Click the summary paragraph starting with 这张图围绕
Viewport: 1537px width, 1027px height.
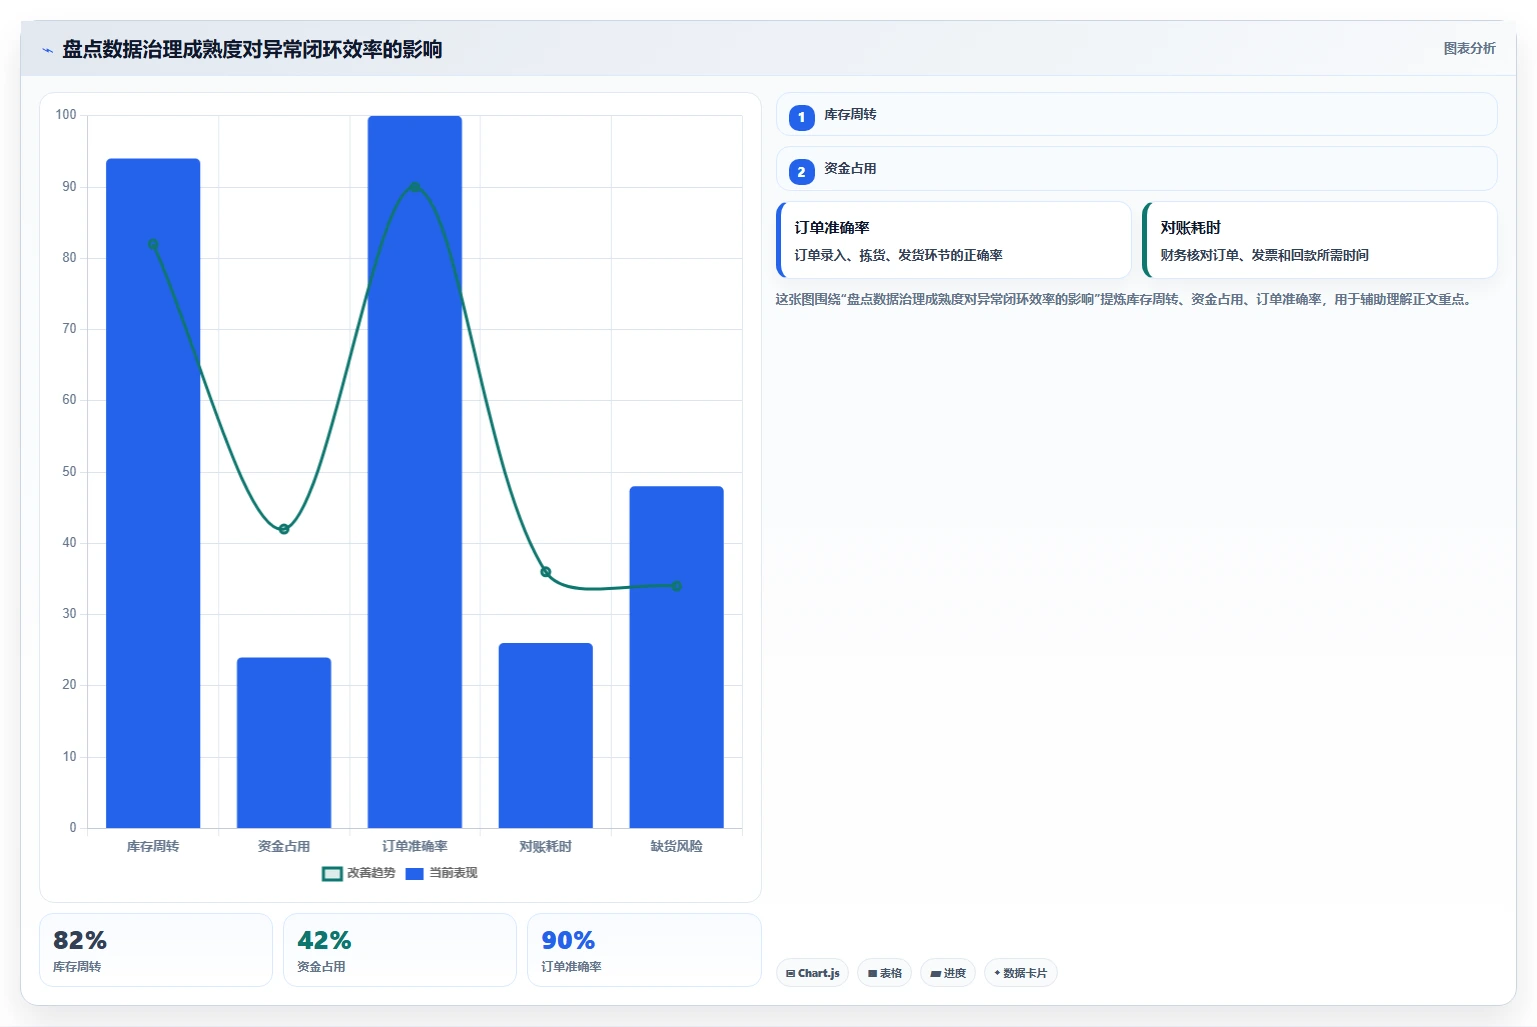pos(1125,299)
